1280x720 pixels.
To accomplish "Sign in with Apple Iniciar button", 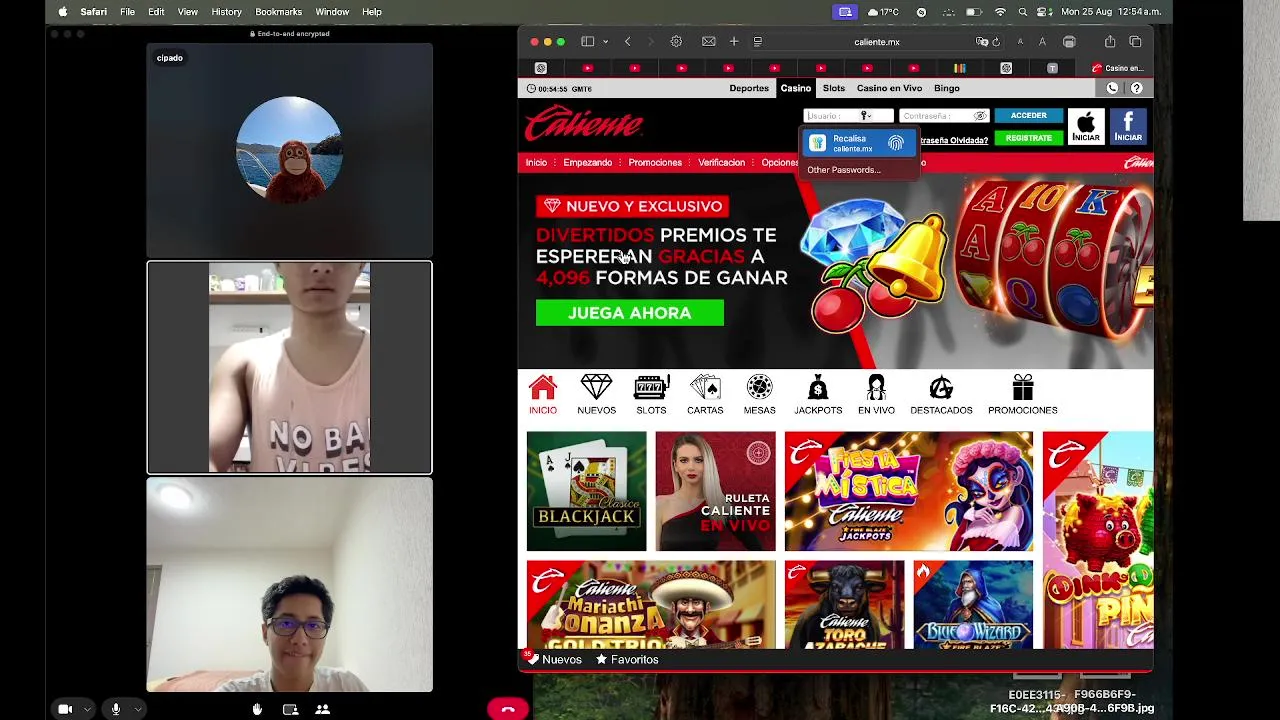I will [x=1086, y=127].
